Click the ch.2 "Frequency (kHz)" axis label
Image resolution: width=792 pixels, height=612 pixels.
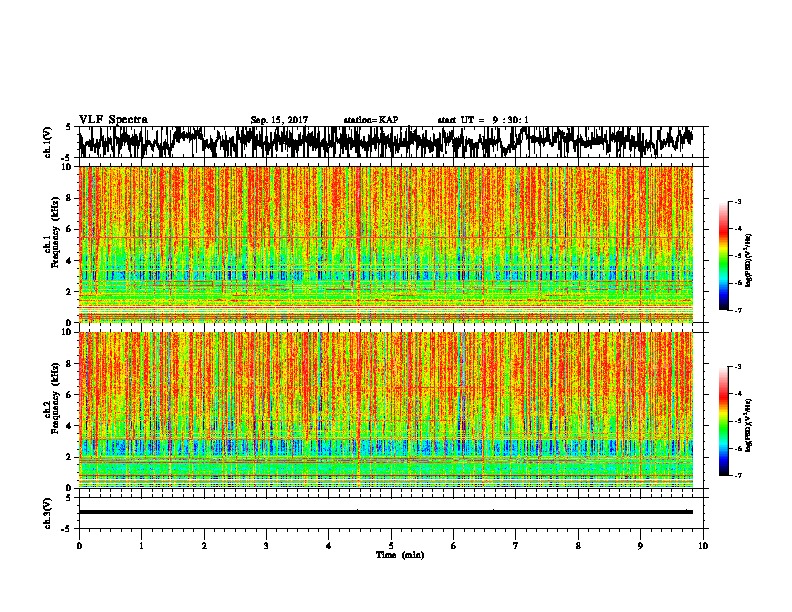click(55, 398)
